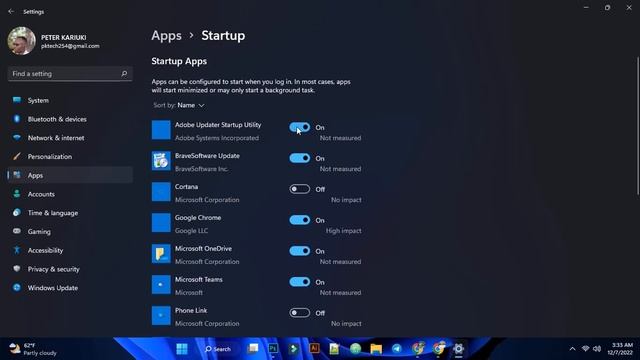Enable Cortana startup toggle
Image resolution: width=640 pixels, height=360 pixels.
coord(300,189)
